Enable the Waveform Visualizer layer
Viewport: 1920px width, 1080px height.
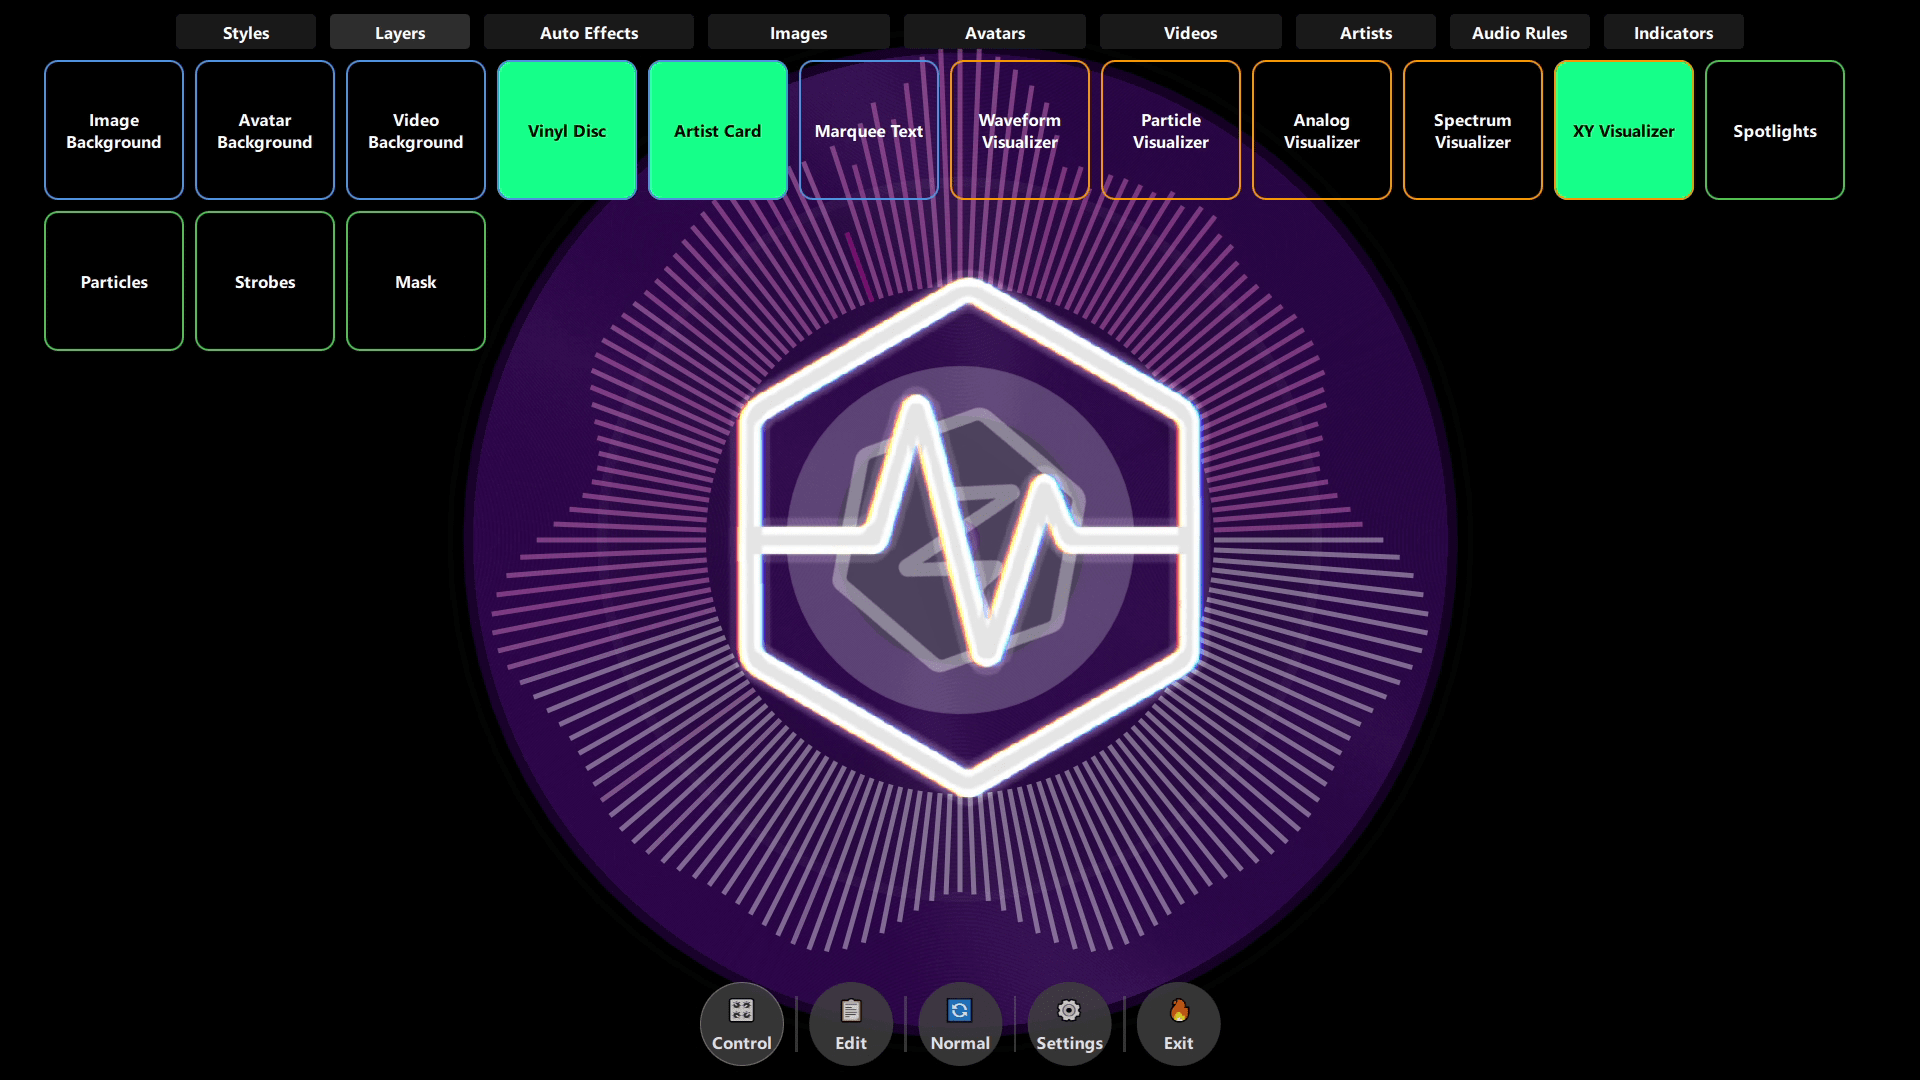pyautogui.click(x=1019, y=131)
